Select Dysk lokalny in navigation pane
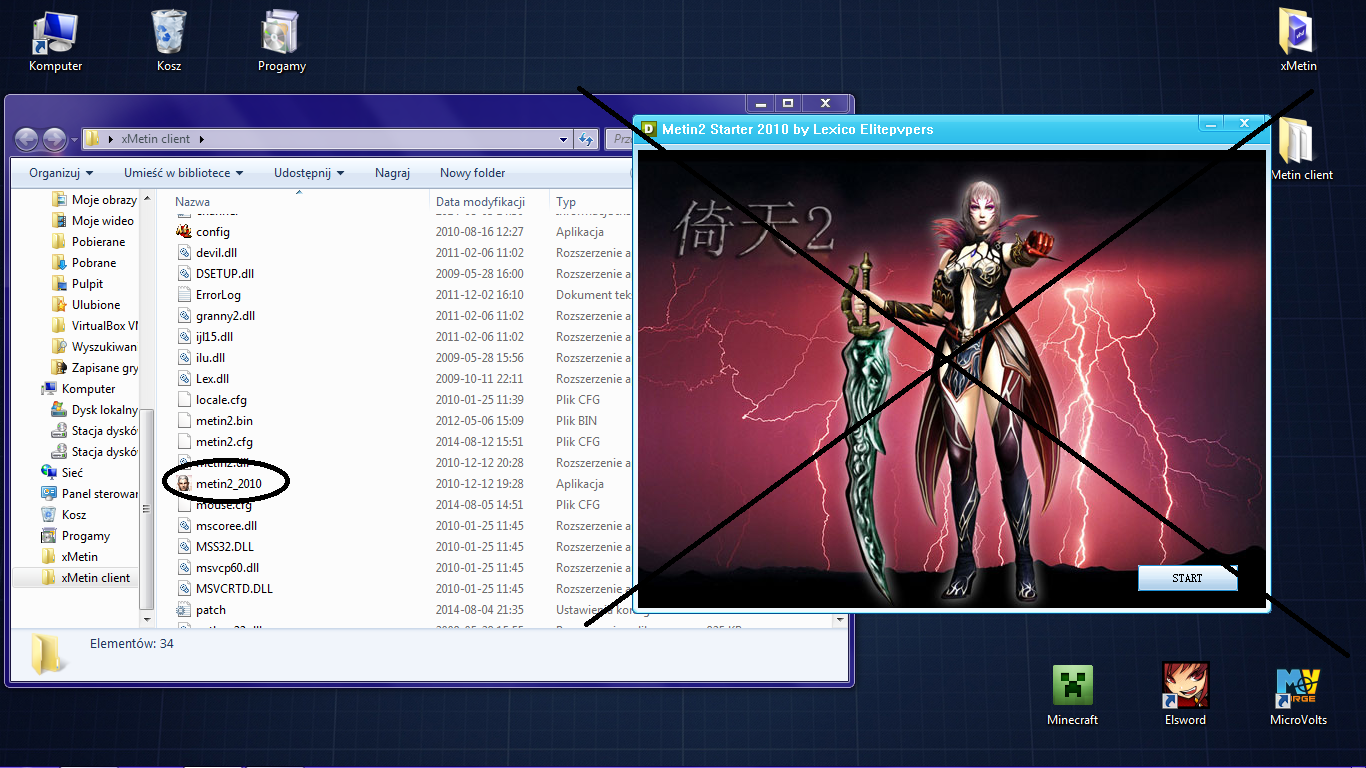 click(x=95, y=410)
